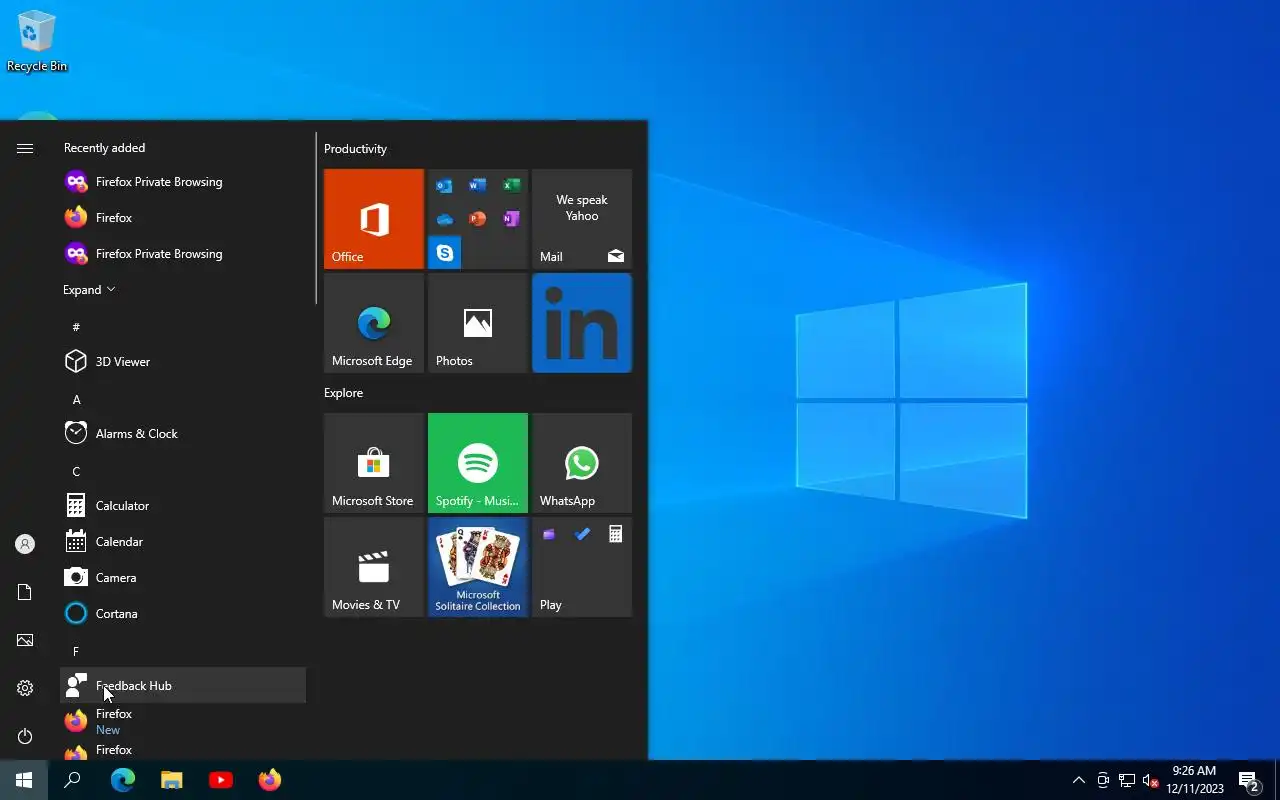Open the small PowerPoint tile

click(x=477, y=219)
